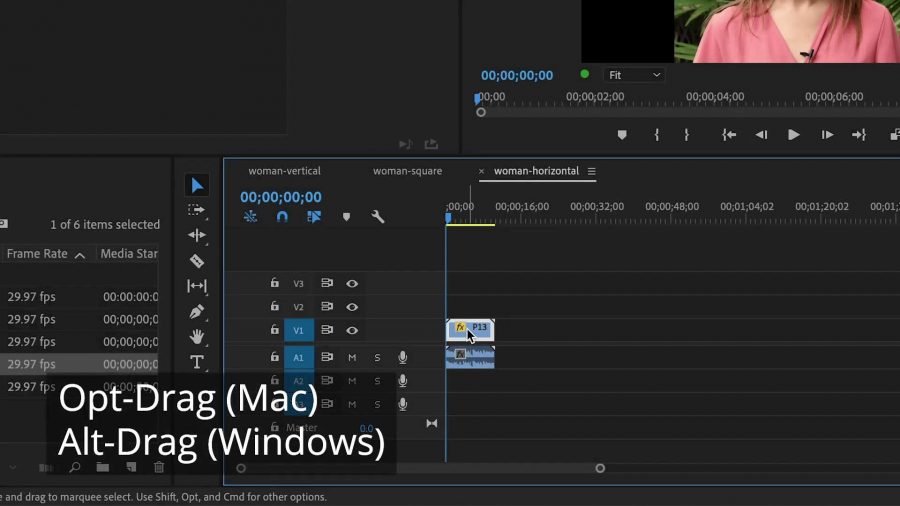The image size is (900, 506).
Task: Add marker in Program monitor
Action: pos(622,135)
